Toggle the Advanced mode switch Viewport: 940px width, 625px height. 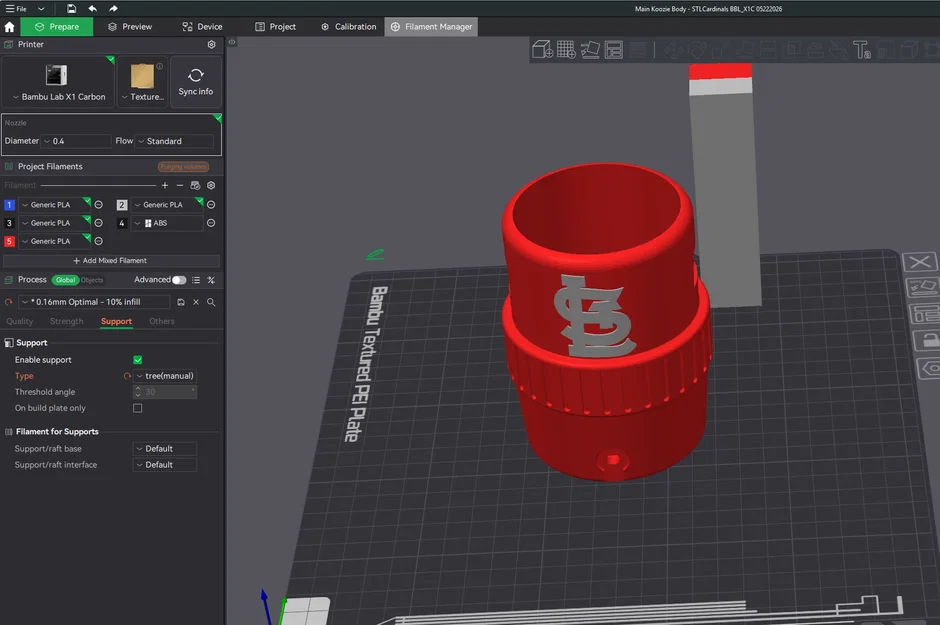[179, 280]
